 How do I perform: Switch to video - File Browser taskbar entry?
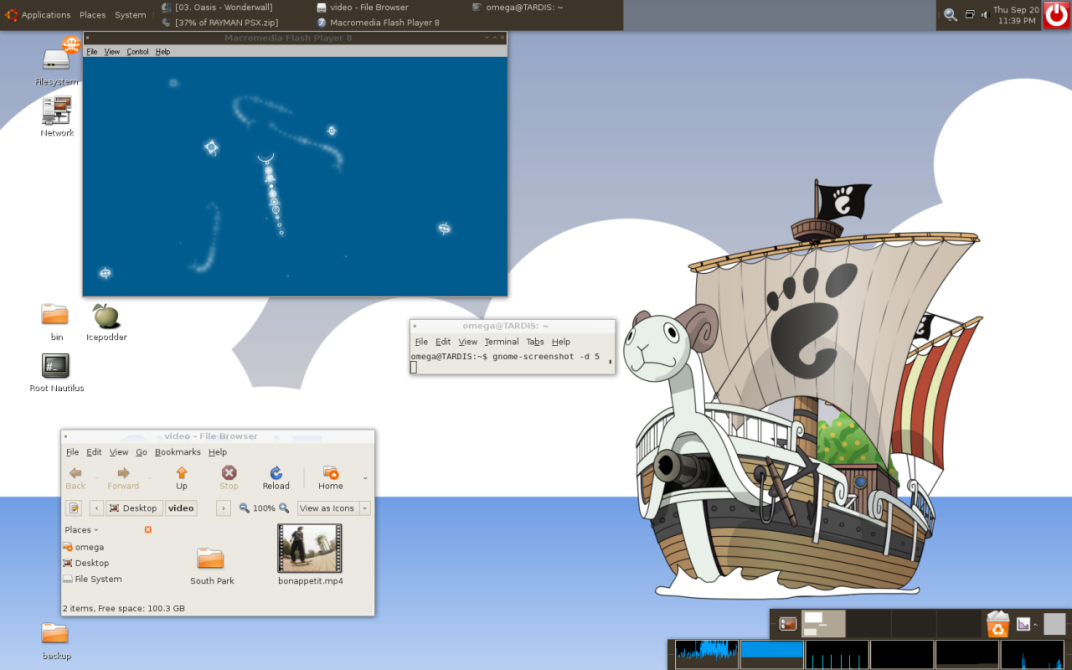pyautogui.click(x=363, y=8)
